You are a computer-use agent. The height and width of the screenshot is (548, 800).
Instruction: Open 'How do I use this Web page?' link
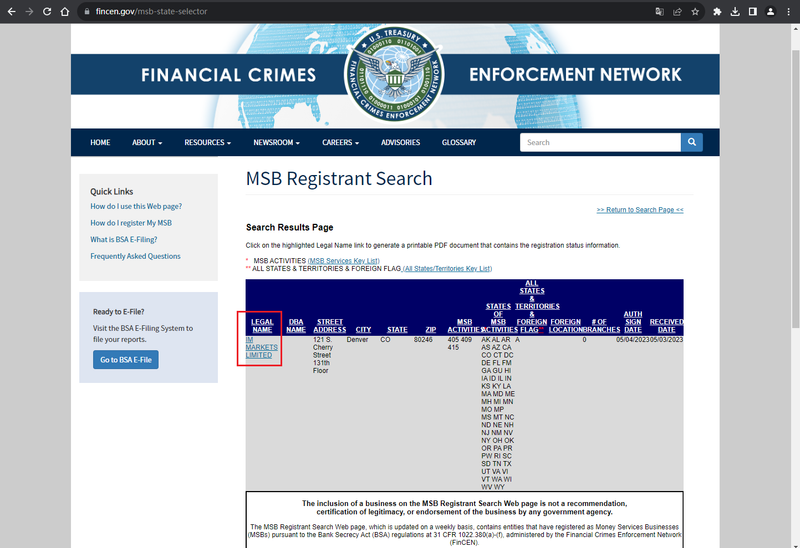136,206
